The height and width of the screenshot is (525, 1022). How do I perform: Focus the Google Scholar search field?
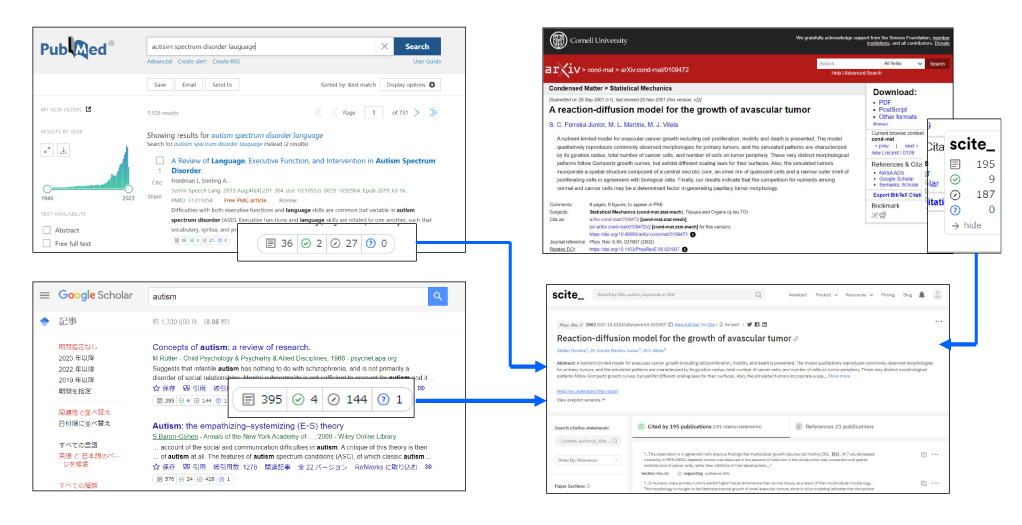click(x=287, y=296)
